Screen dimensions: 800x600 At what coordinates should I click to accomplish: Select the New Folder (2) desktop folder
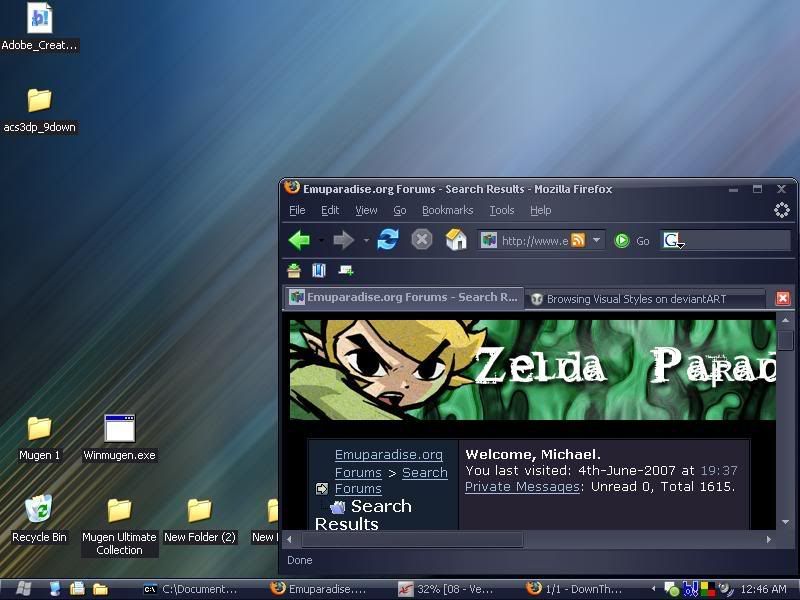(199, 520)
